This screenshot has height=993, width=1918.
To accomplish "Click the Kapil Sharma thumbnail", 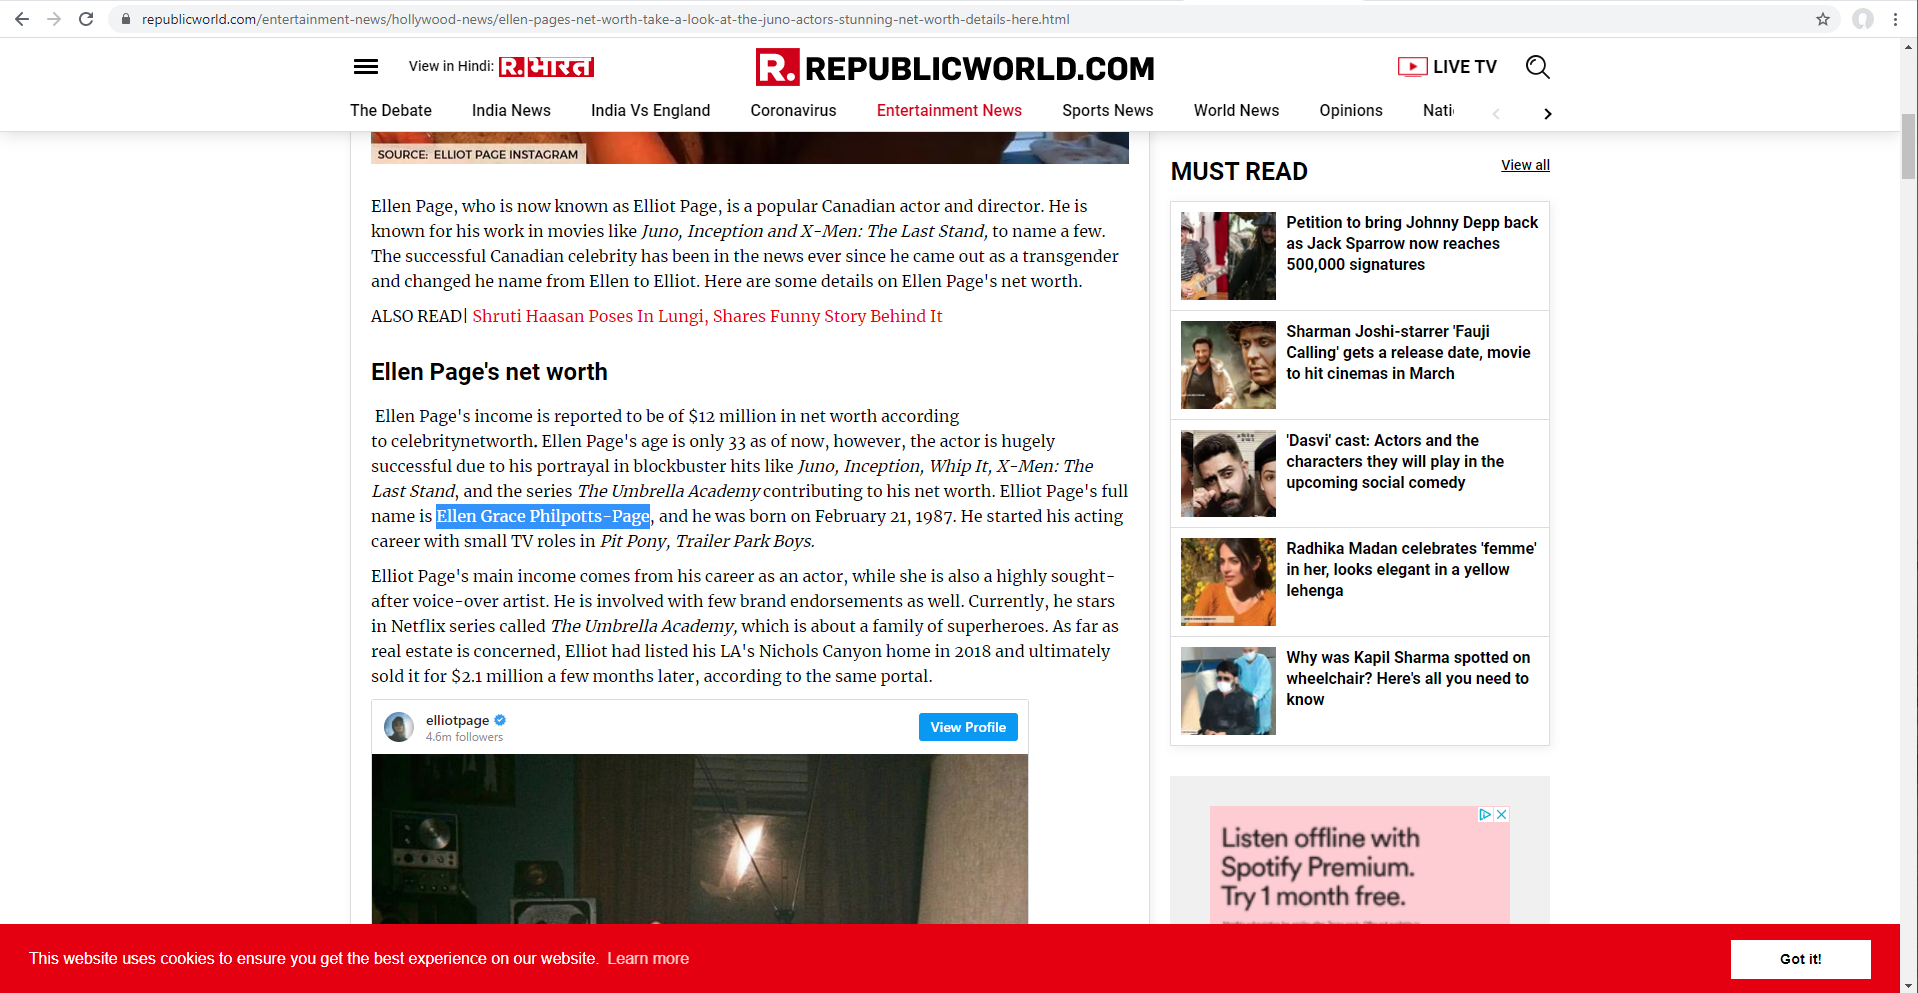I will [x=1228, y=691].
